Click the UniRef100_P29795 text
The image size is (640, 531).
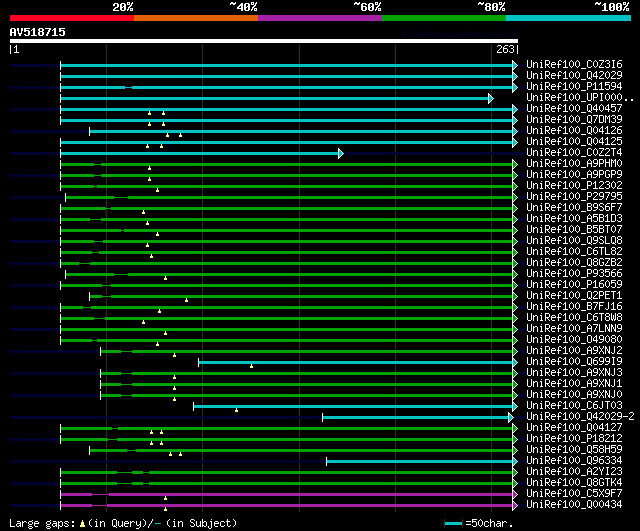[x=574, y=197]
